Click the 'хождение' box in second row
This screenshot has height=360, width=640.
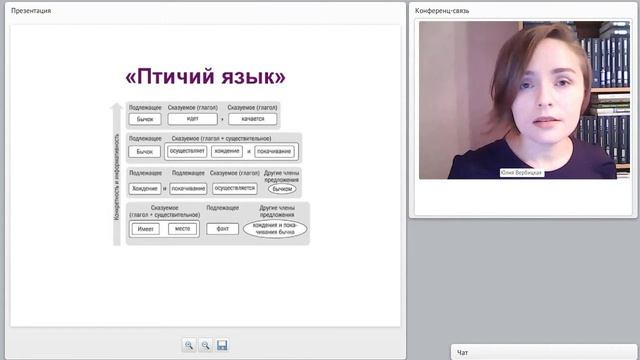(x=227, y=151)
